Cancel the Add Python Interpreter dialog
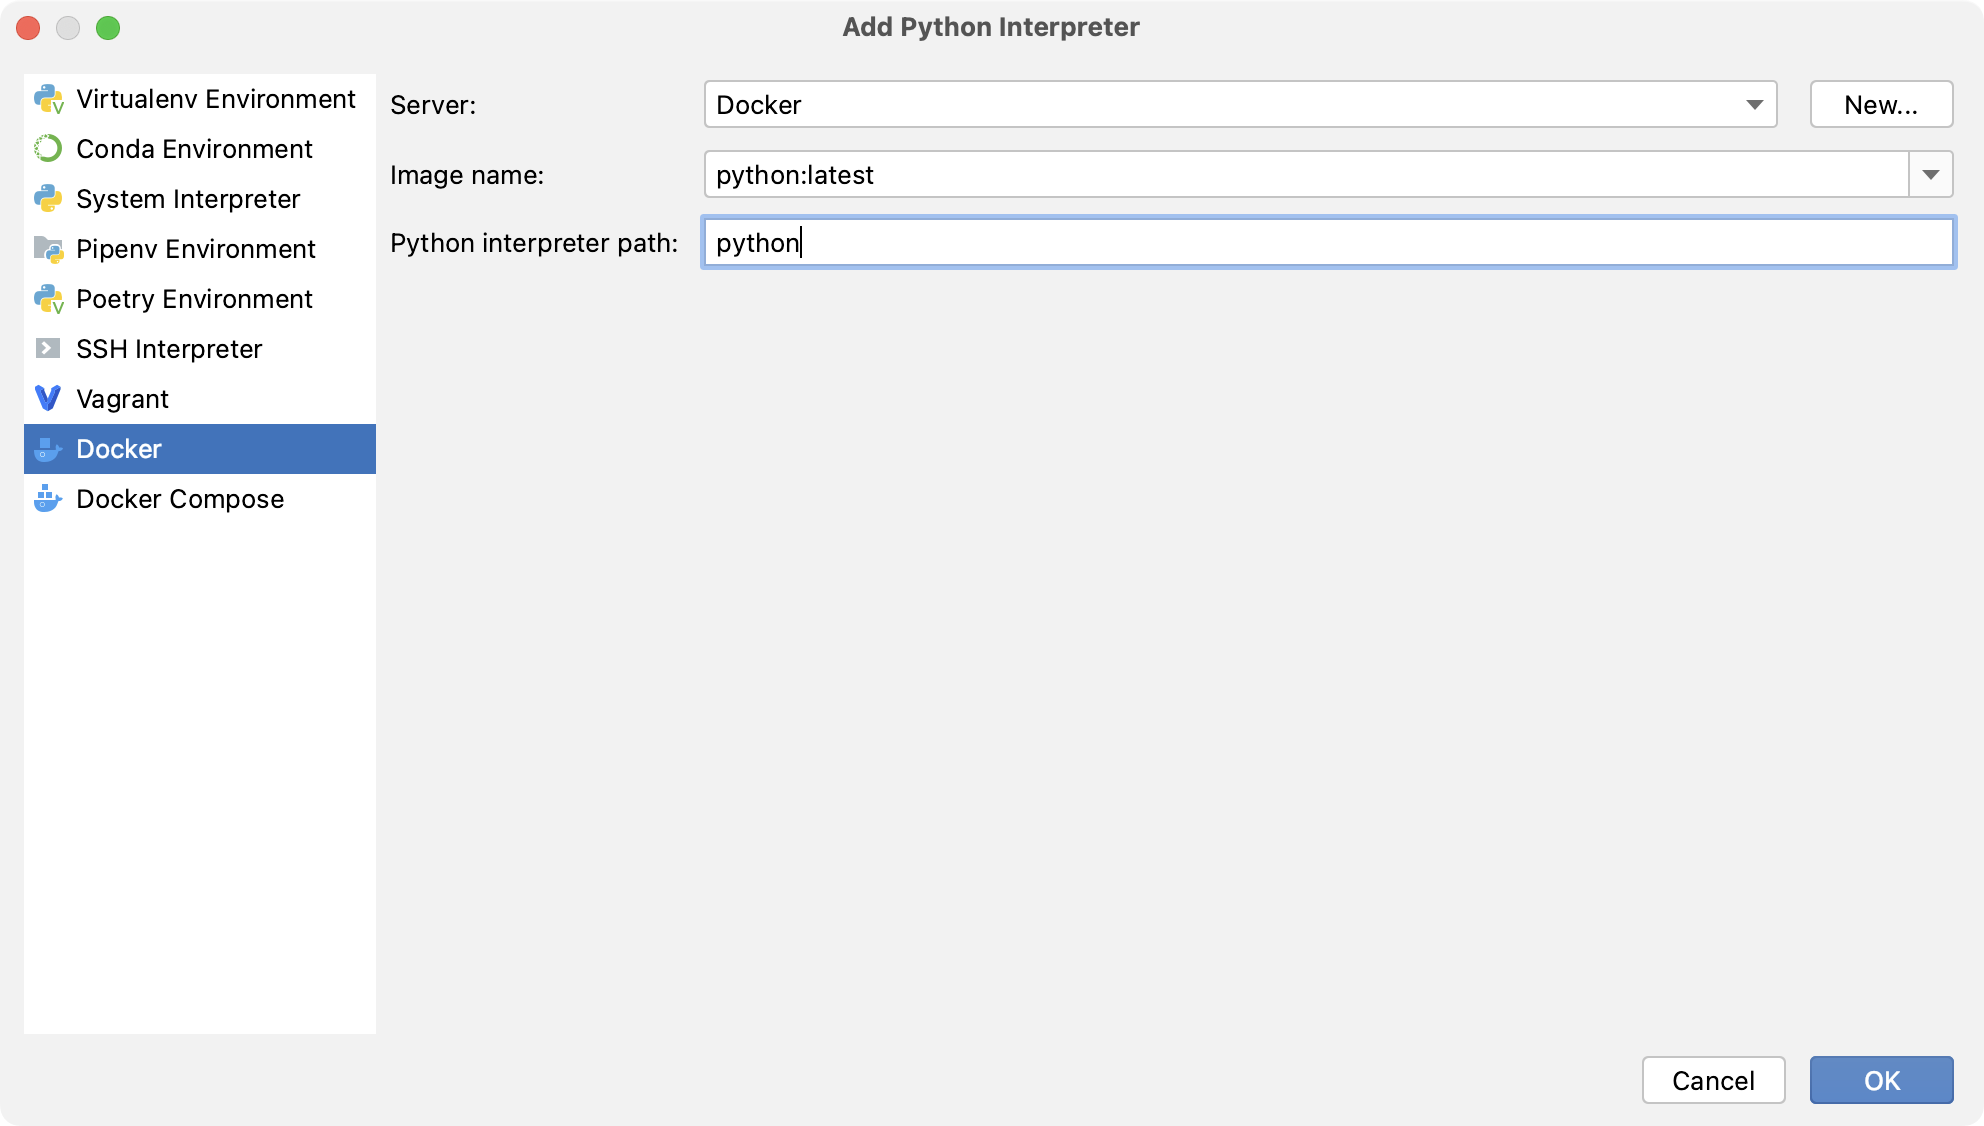 (x=1714, y=1080)
